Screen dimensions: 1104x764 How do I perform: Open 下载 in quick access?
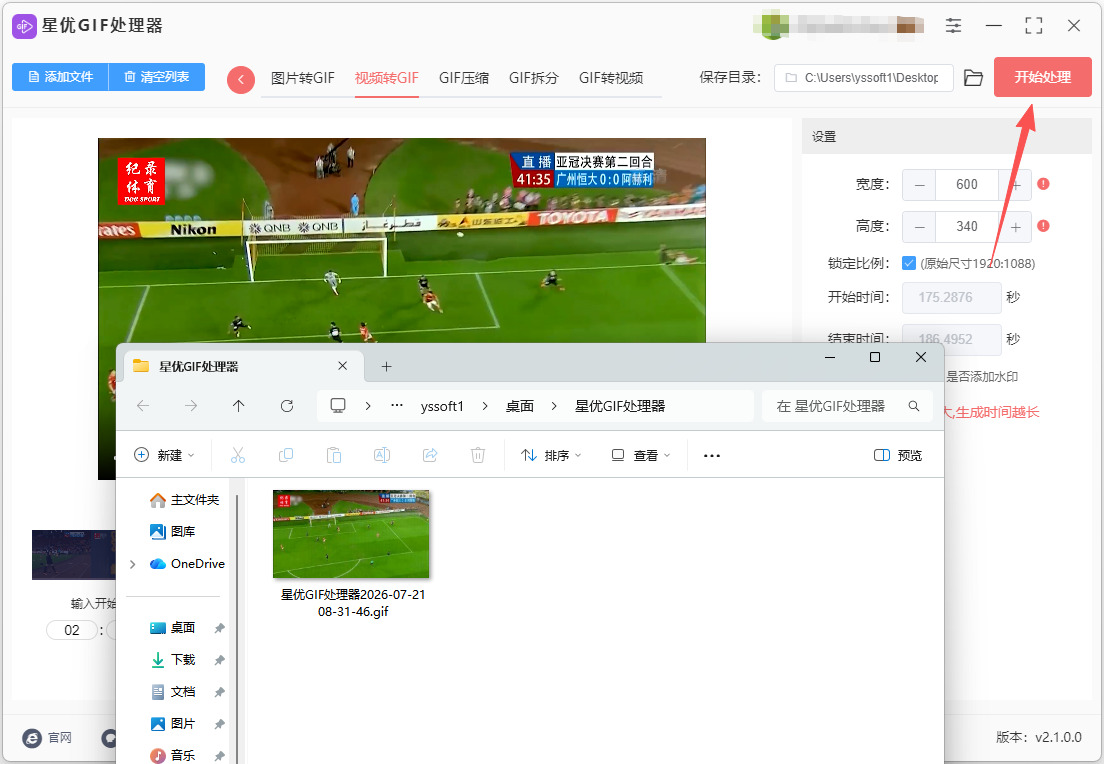tap(173, 660)
